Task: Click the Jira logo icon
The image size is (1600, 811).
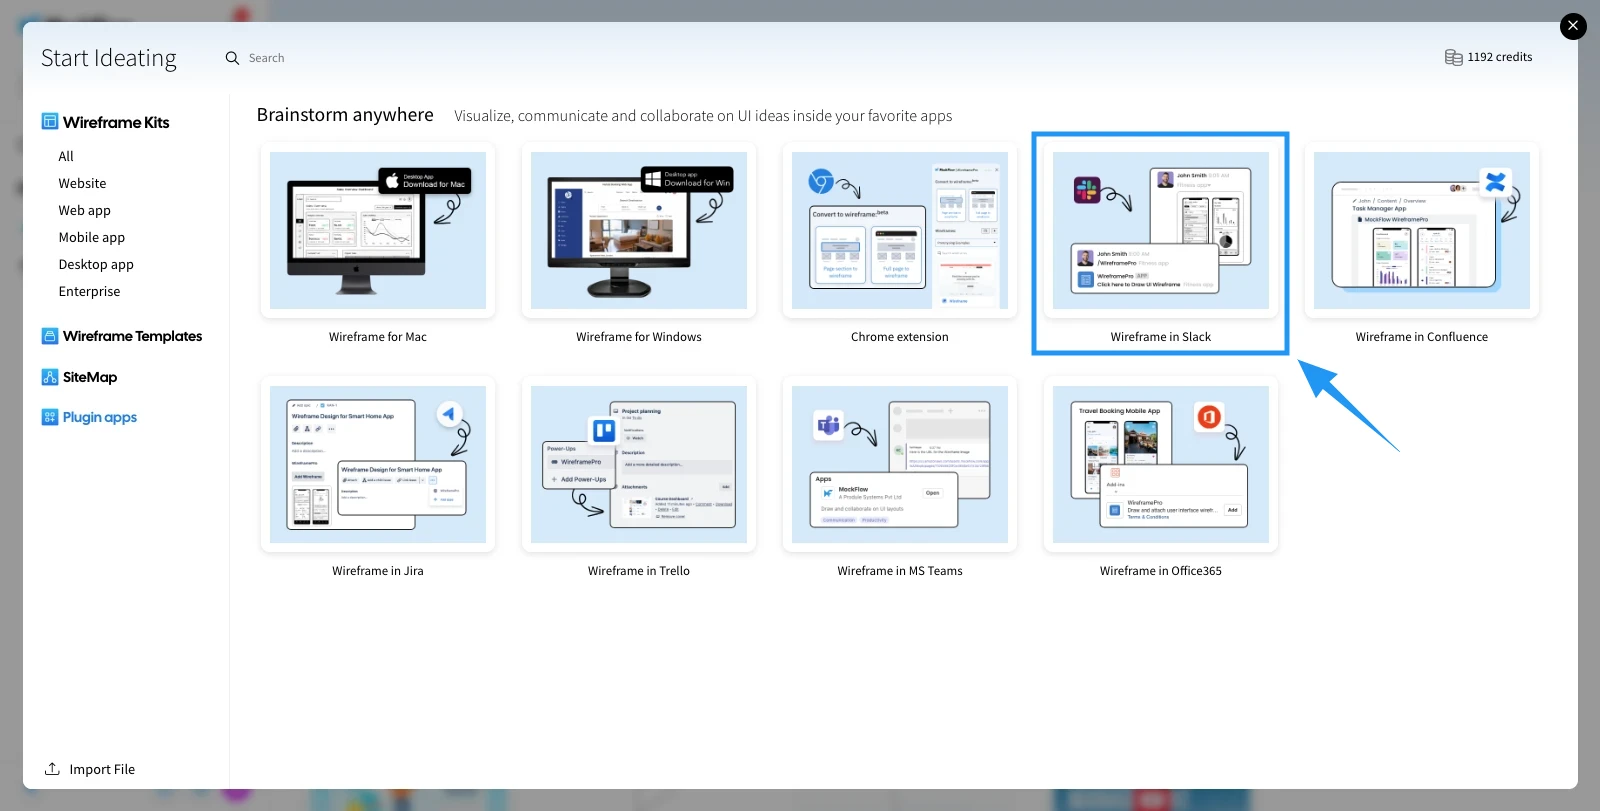Action: [x=449, y=414]
